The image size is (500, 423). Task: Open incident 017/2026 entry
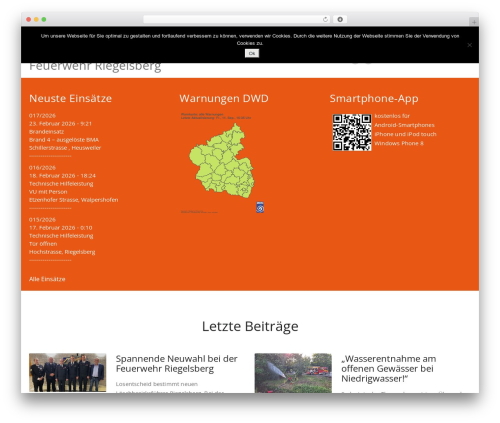tap(42, 116)
